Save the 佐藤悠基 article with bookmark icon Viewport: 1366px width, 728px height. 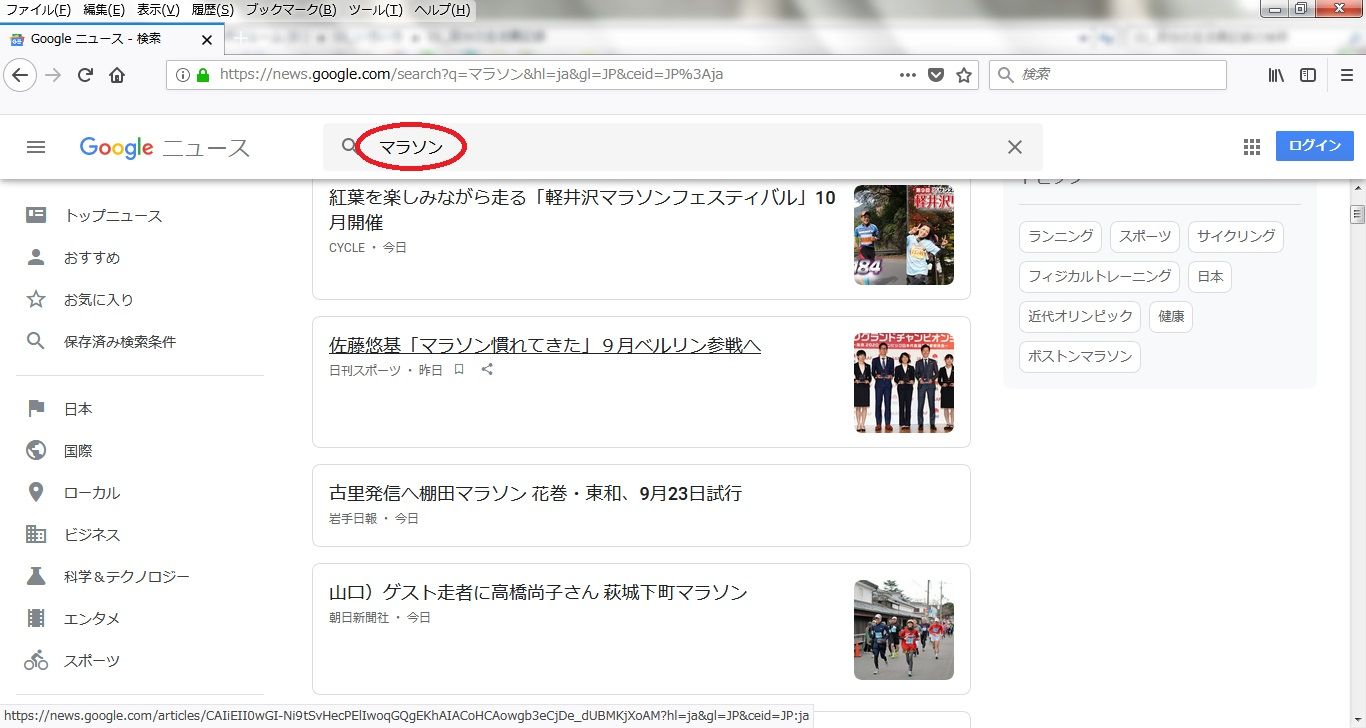[x=459, y=370]
